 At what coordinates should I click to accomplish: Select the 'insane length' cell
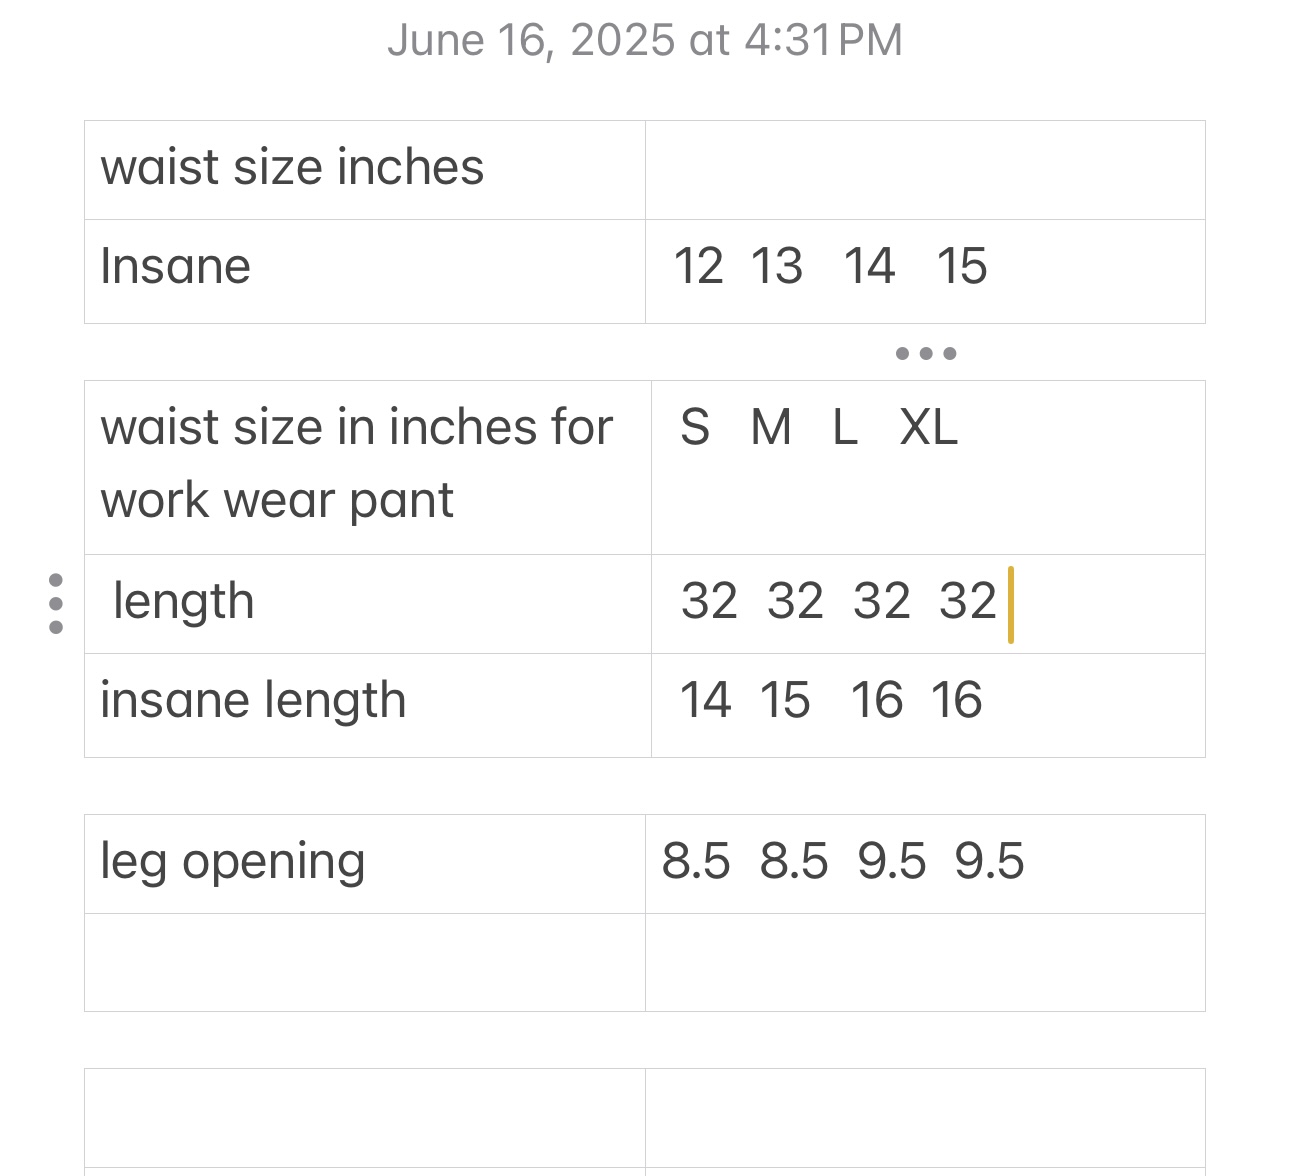point(368,705)
